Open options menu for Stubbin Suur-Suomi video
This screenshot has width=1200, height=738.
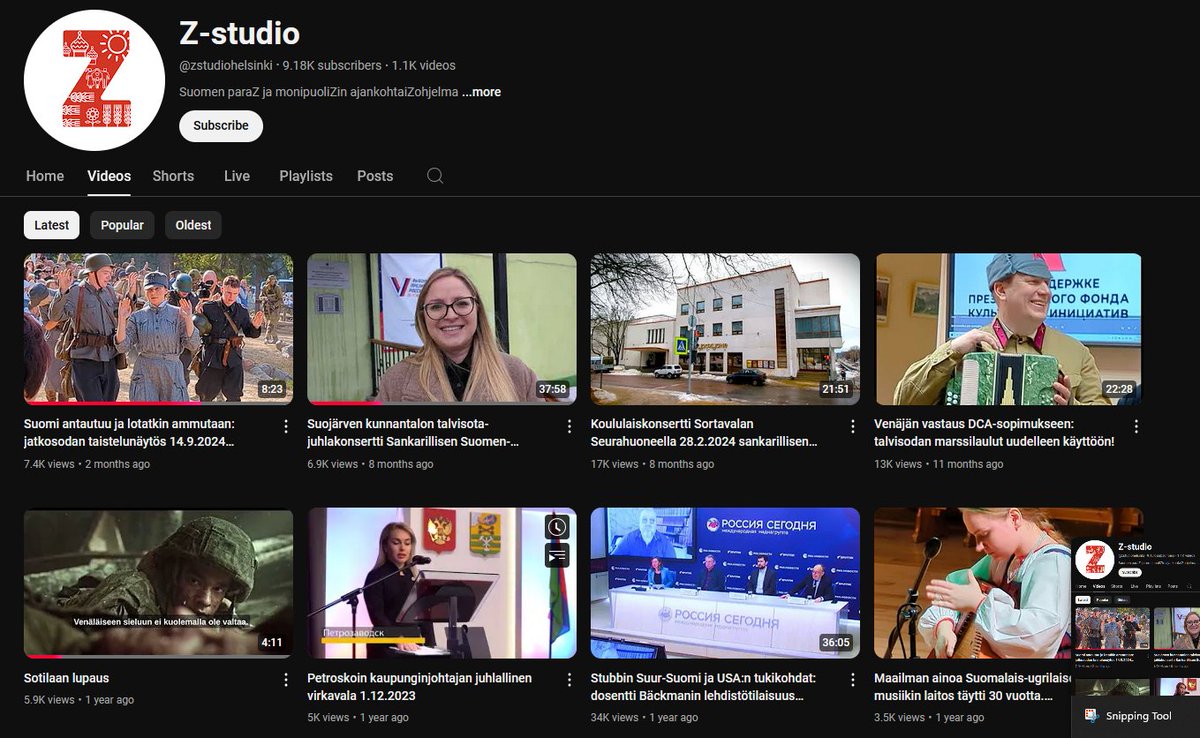tap(852, 681)
